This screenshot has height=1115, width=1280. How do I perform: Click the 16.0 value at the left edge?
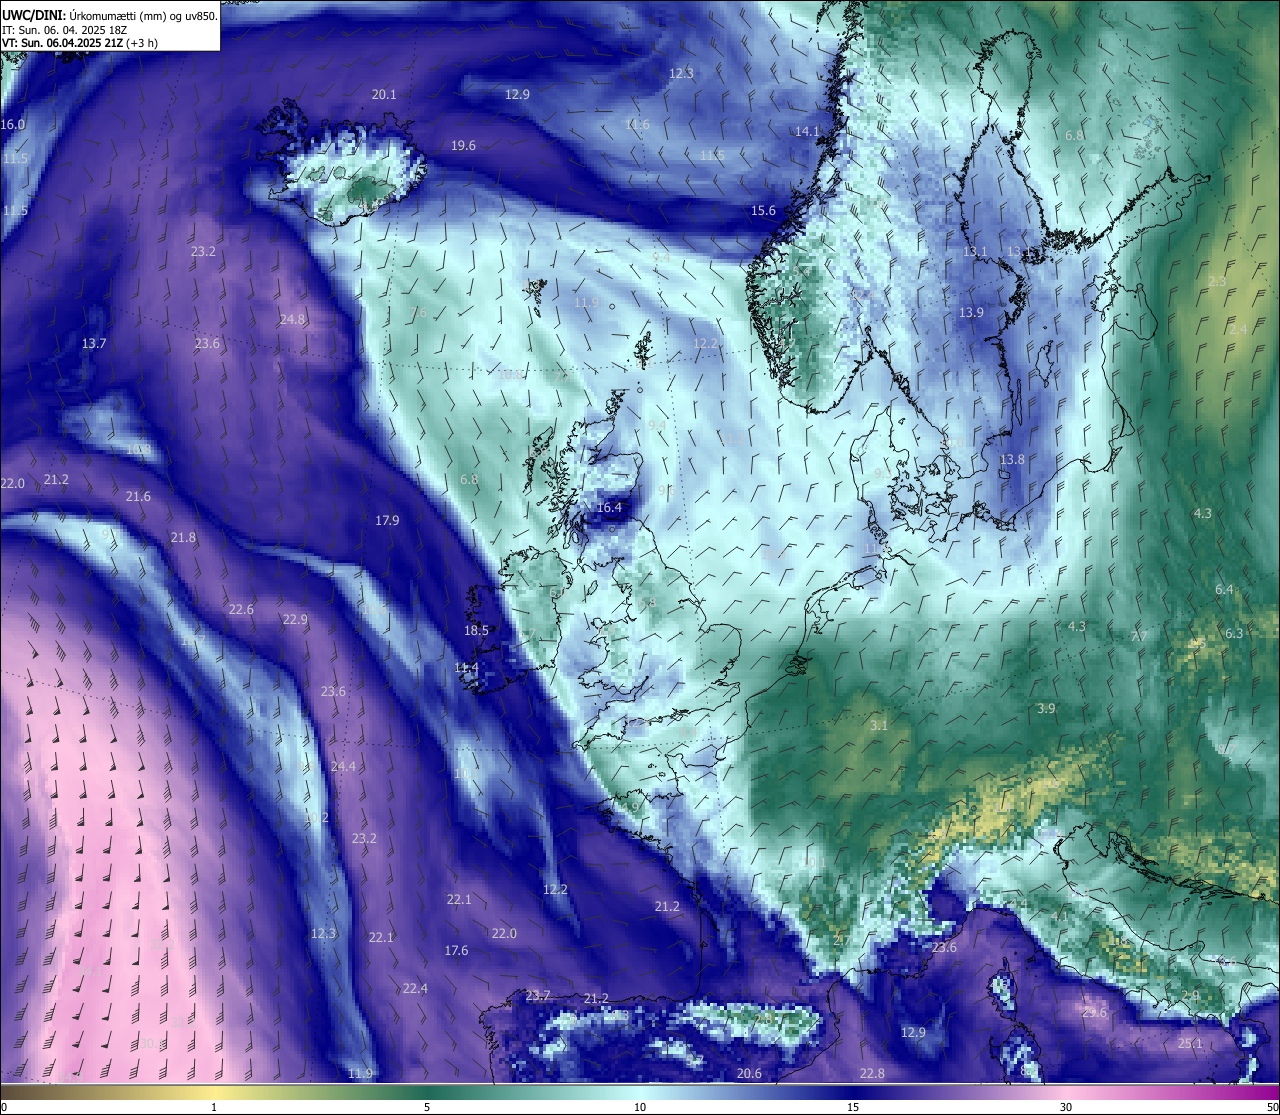[13, 125]
